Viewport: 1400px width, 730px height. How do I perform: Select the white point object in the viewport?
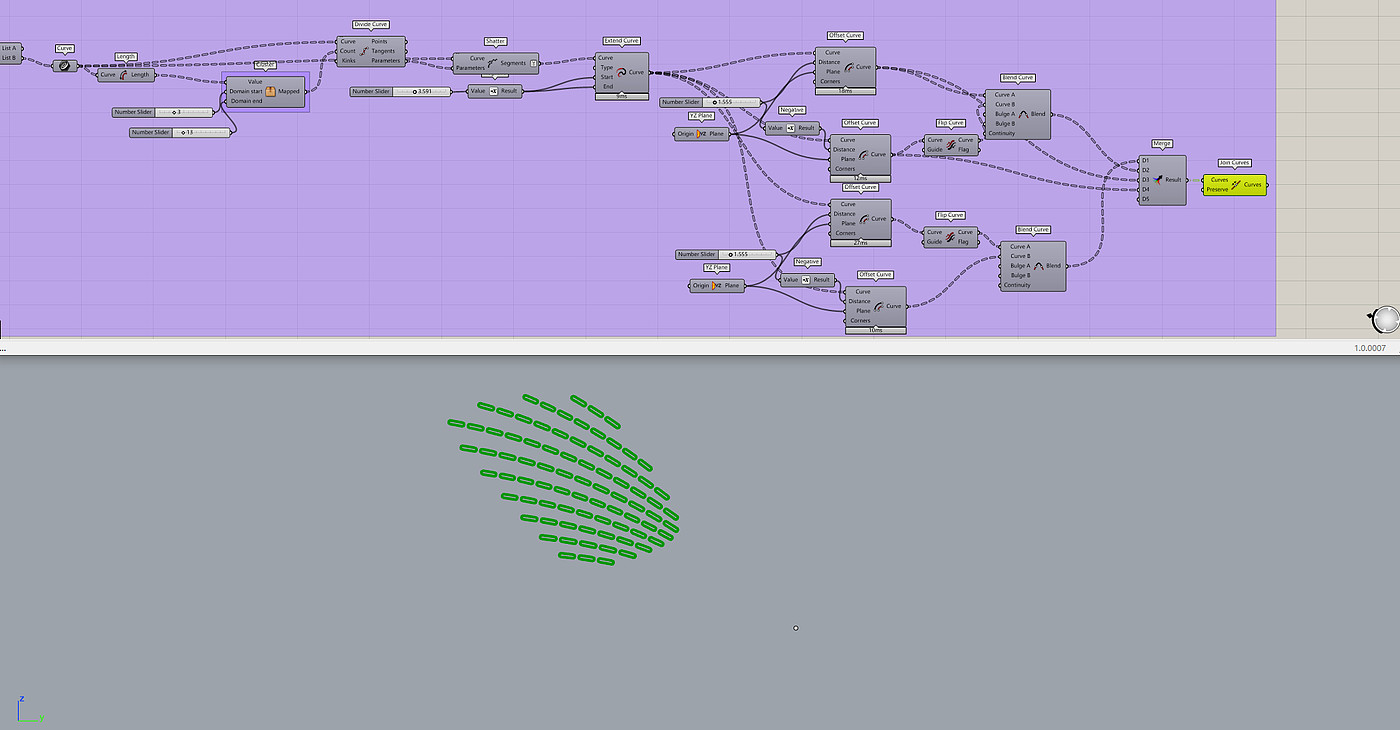coord(796,628)
